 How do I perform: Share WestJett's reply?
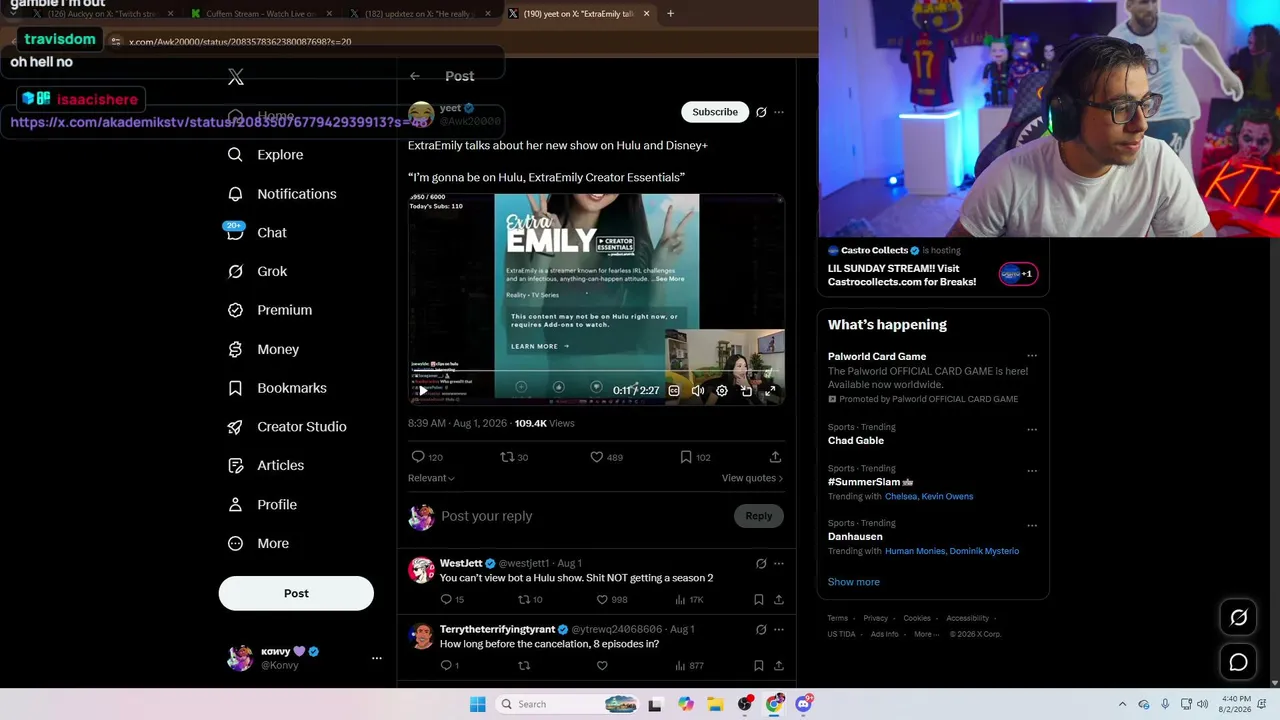pos(779,600)
